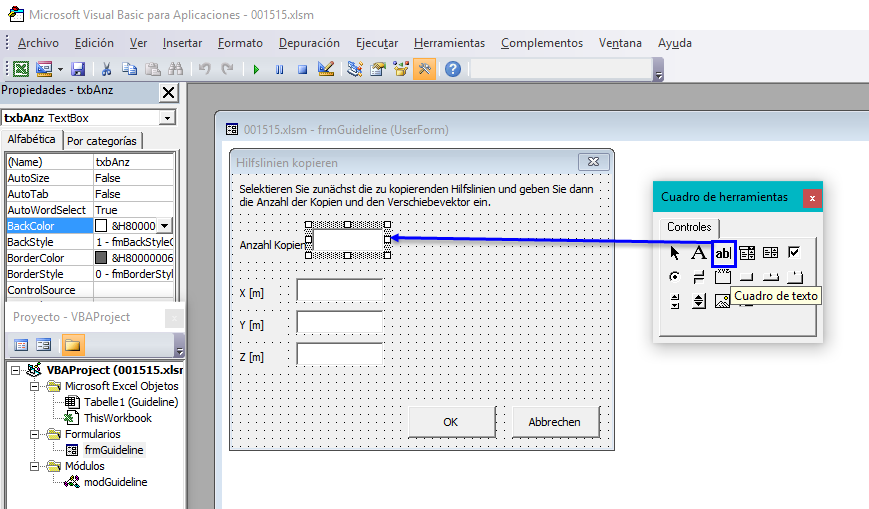This screenshot has width=869, height=509.
Task: Toggle Design Mode ruler icon
Action: 326,69
